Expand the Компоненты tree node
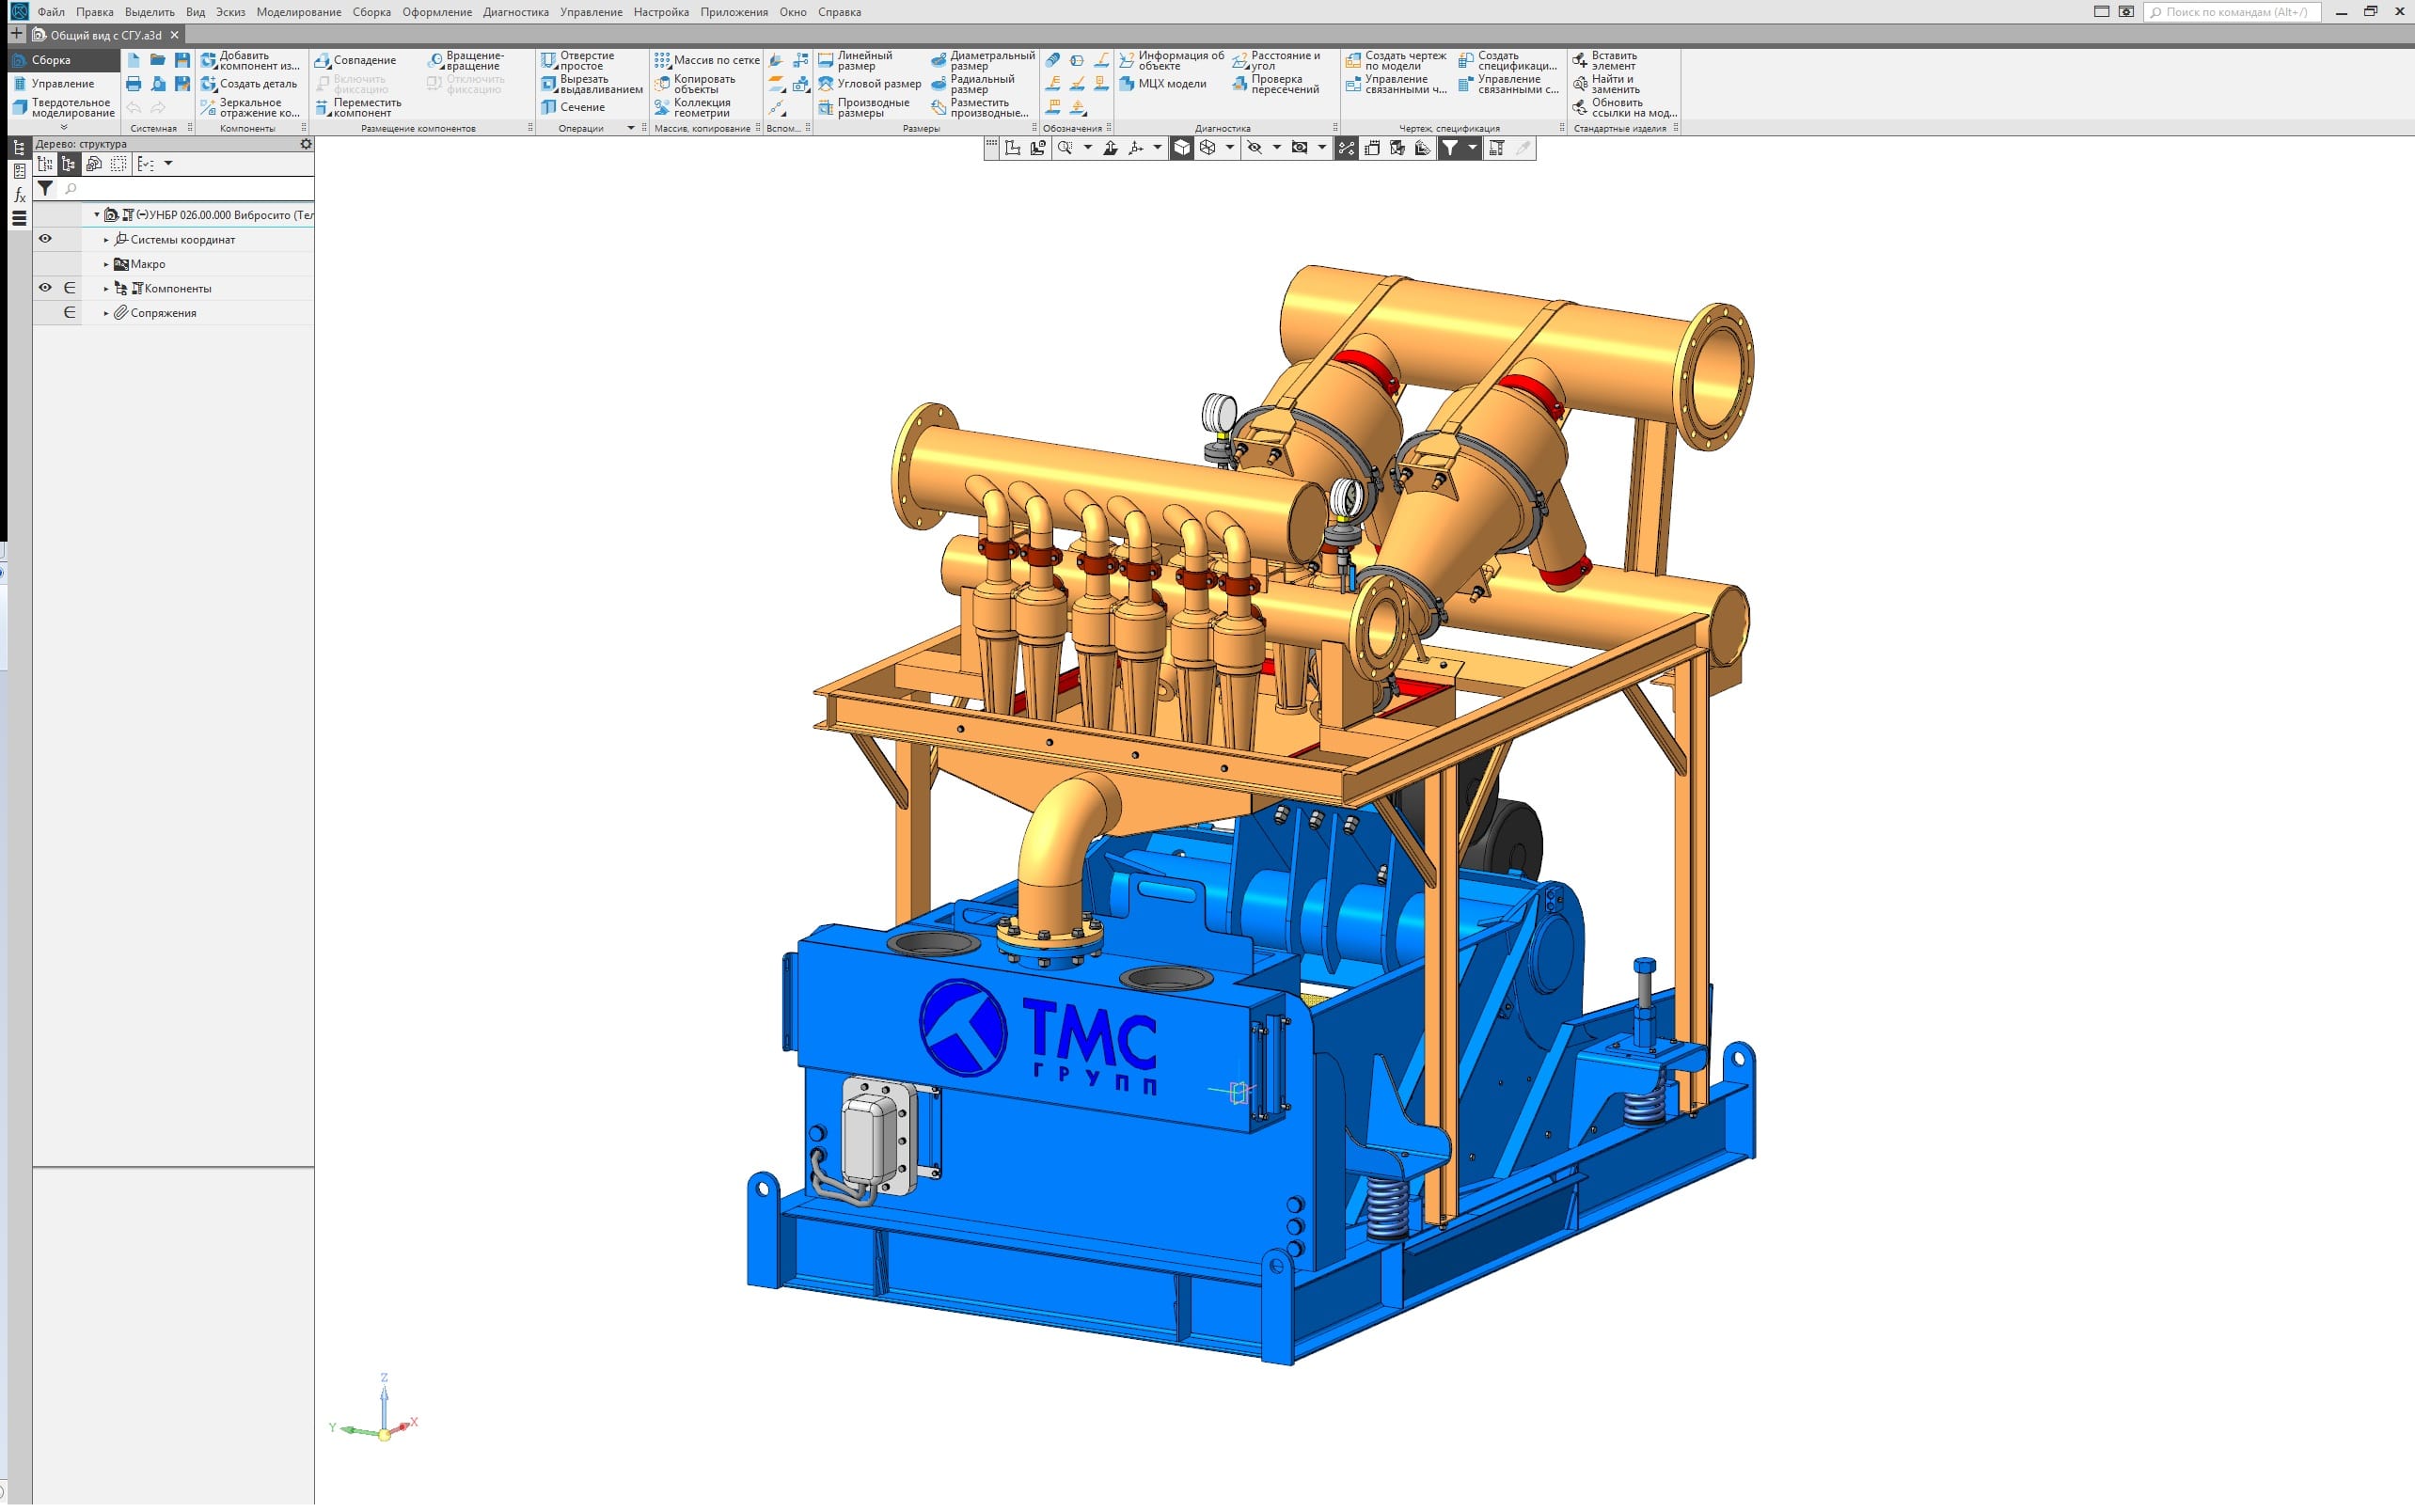The width and height of the screenshot is (2415, 1512). tap(106, 289)
